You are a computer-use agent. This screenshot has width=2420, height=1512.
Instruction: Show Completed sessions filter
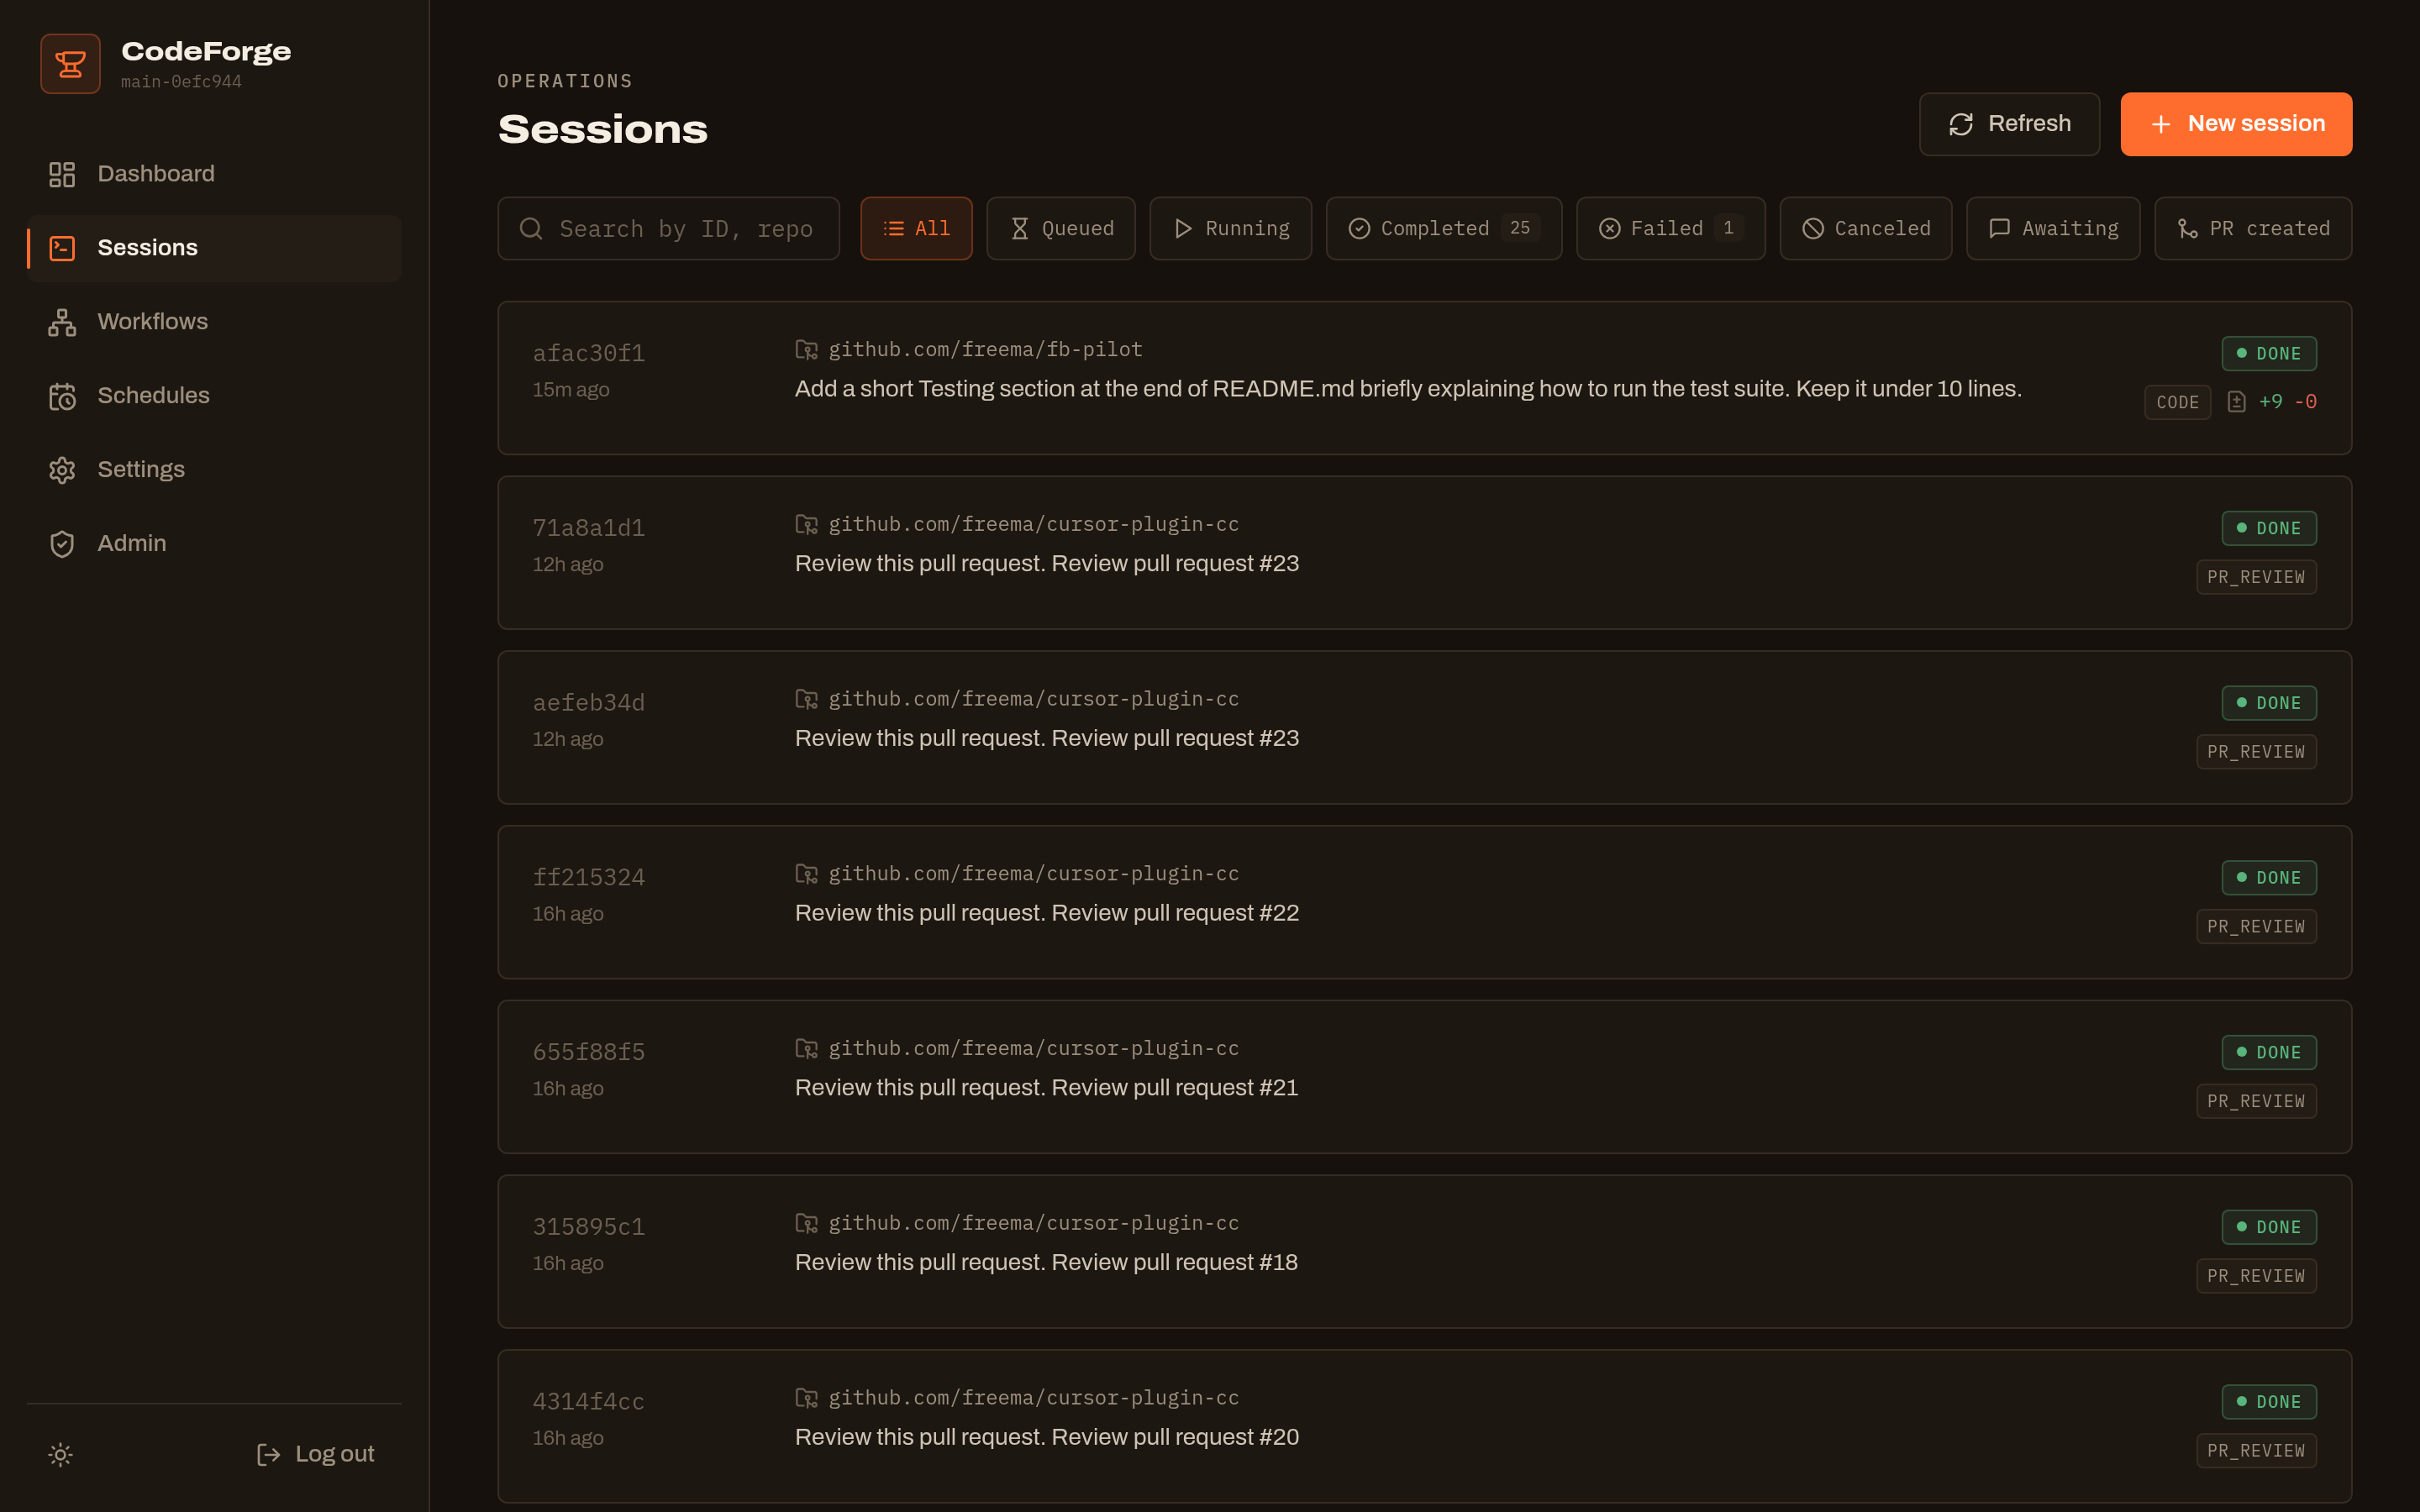pyautogui.click(x=1443, y=229)
